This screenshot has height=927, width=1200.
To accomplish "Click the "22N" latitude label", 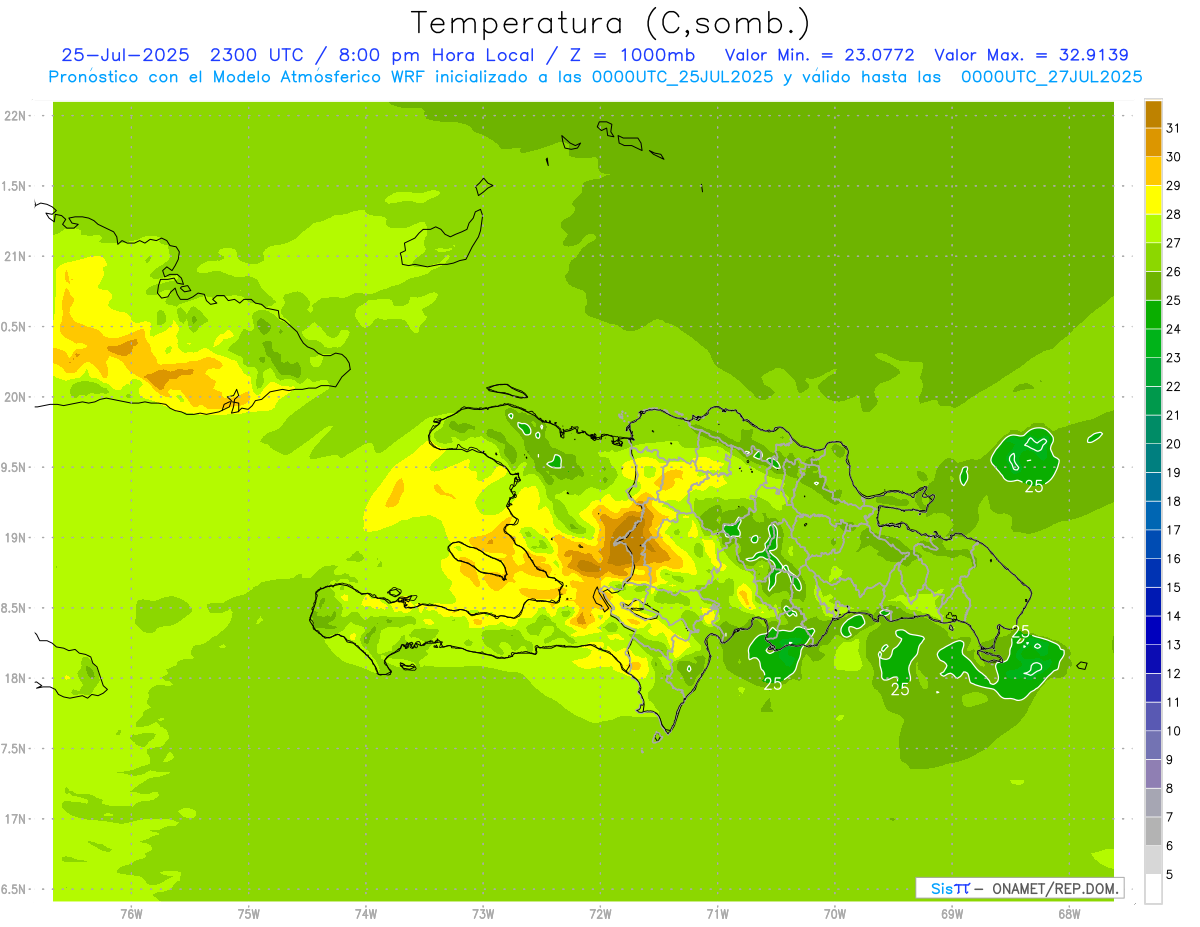I will tap(15, 116).
